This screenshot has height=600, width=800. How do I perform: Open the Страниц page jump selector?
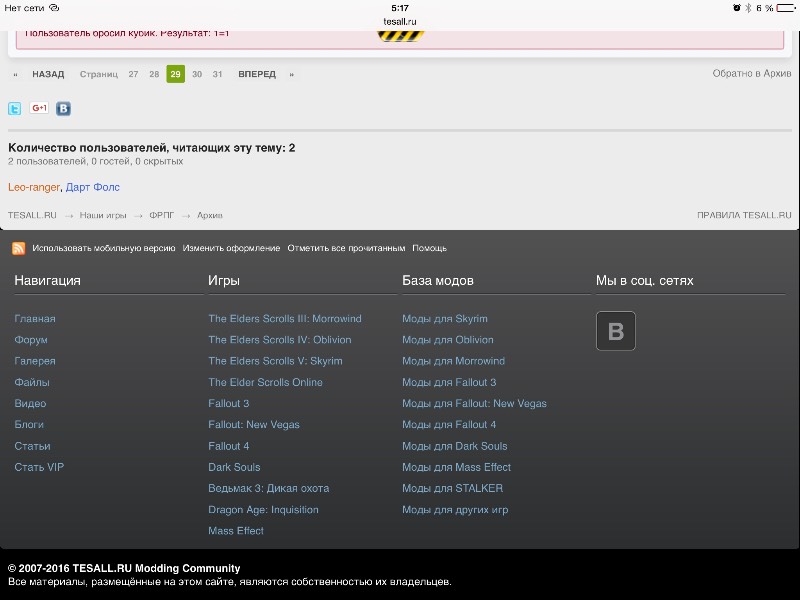click(98, 74)
